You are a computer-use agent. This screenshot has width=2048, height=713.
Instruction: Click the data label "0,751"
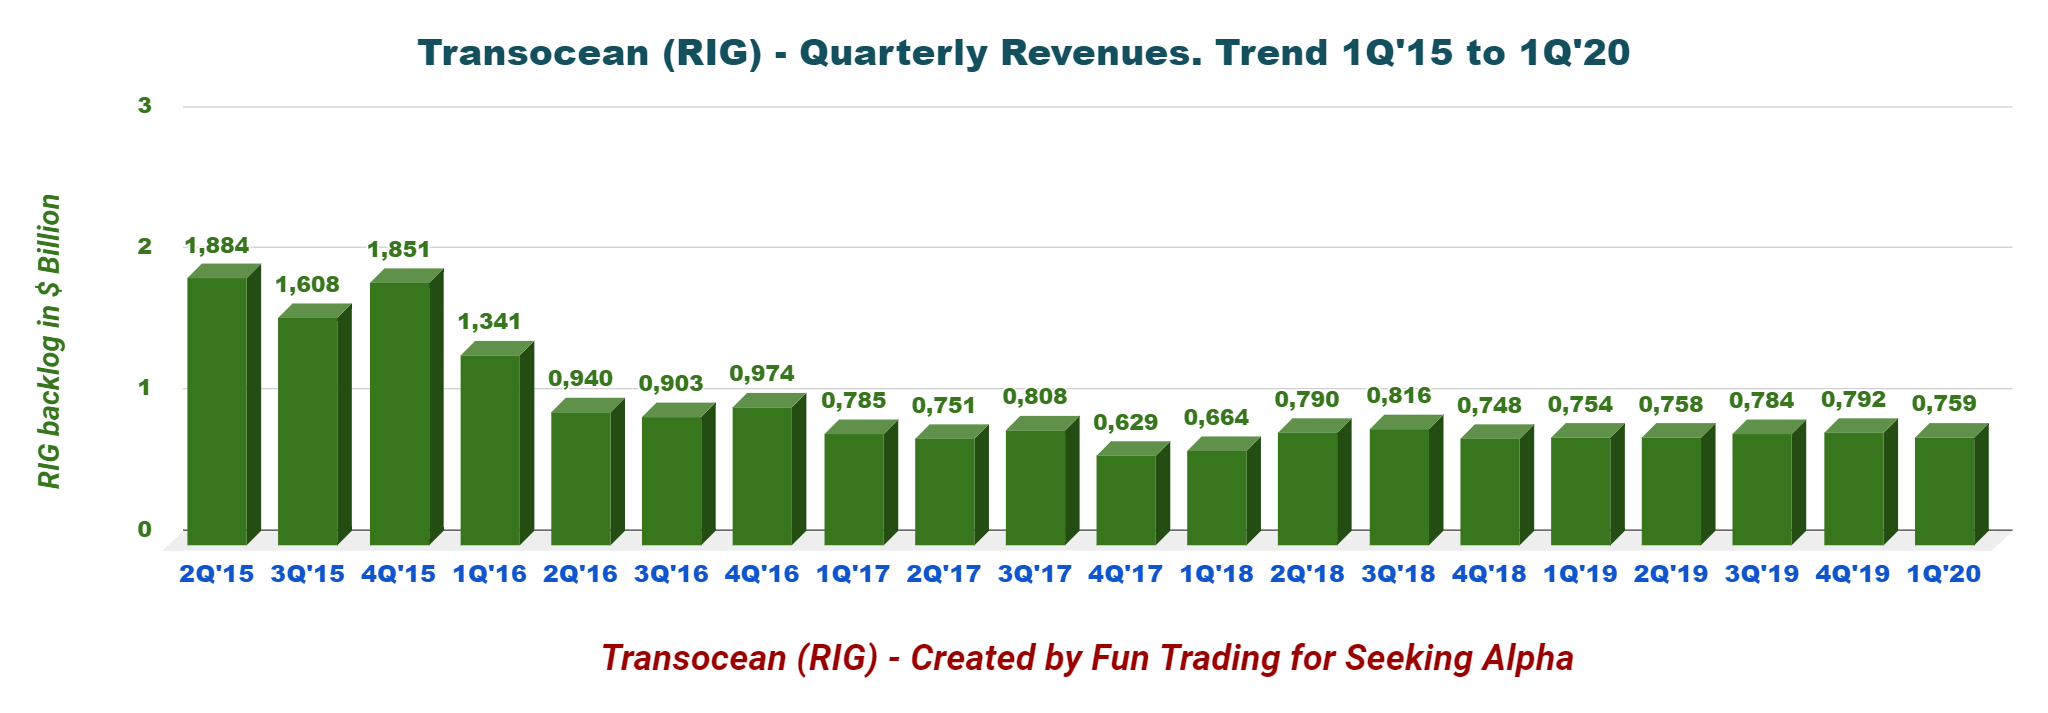[944, 406]
